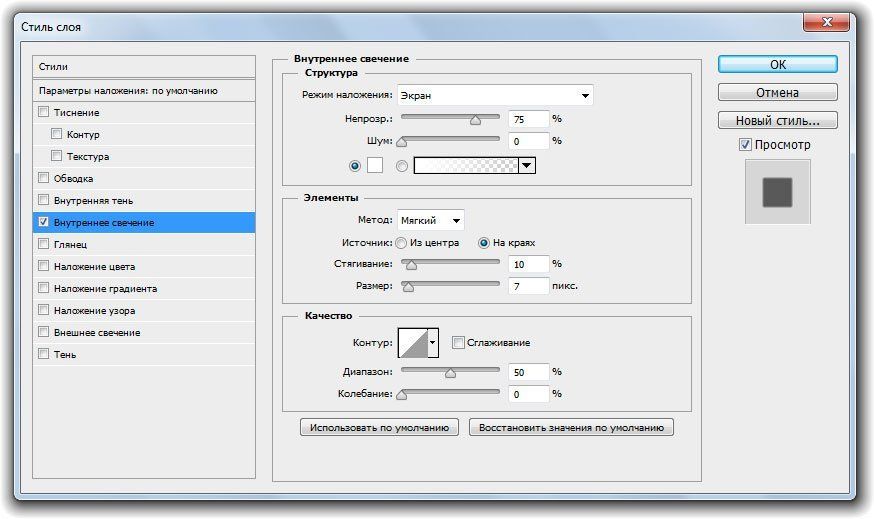Choose Из центра source radio button
Screen dimensions: 874x519
coord(401,242)
